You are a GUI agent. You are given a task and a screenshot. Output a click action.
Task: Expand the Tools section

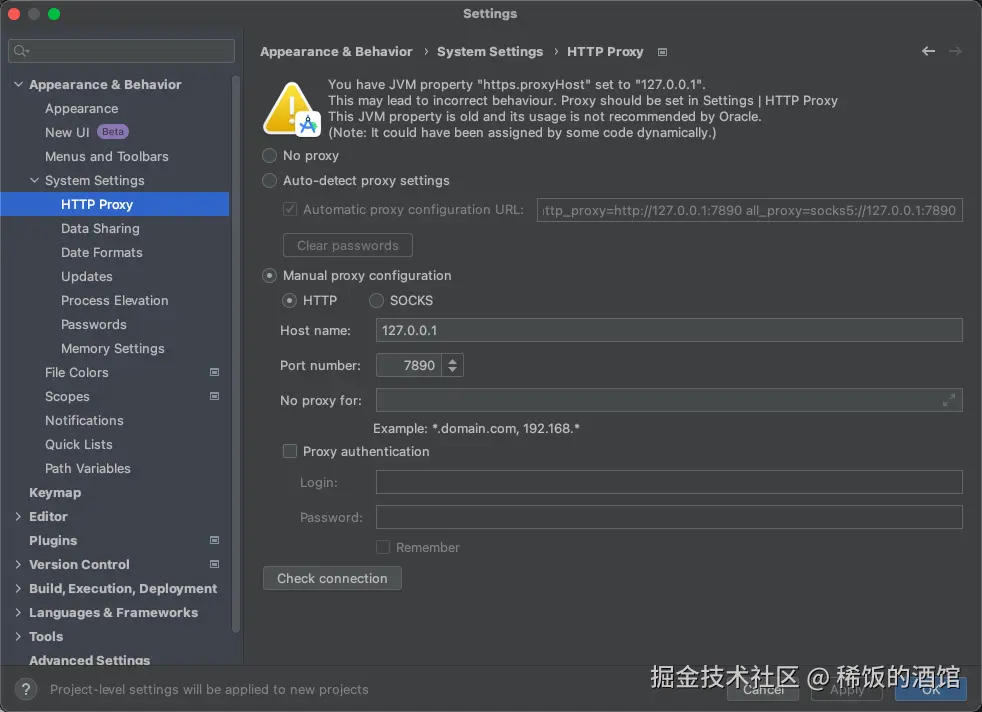18,636
